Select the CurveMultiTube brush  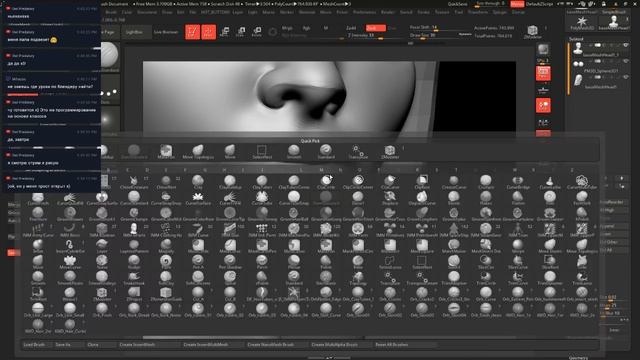pos(582,182)
